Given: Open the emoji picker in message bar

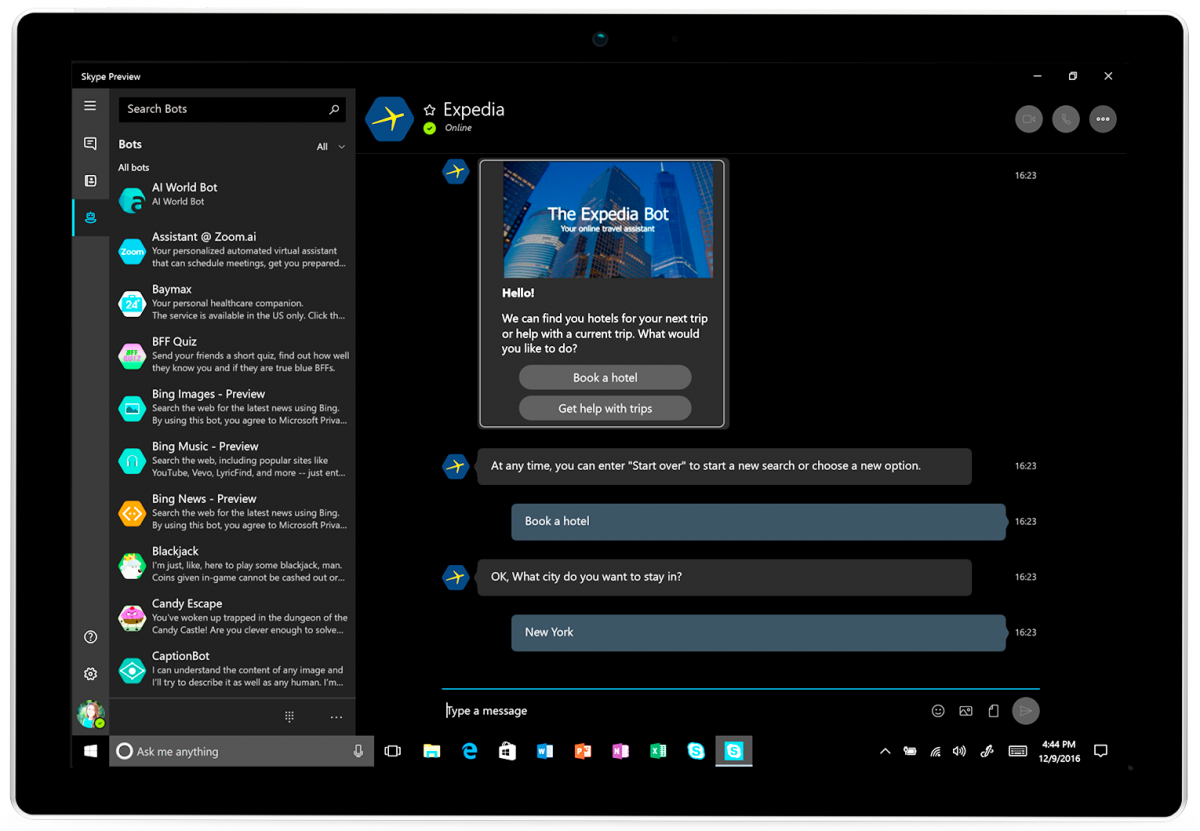Looking at the screenshot, I should pos(938,711).
